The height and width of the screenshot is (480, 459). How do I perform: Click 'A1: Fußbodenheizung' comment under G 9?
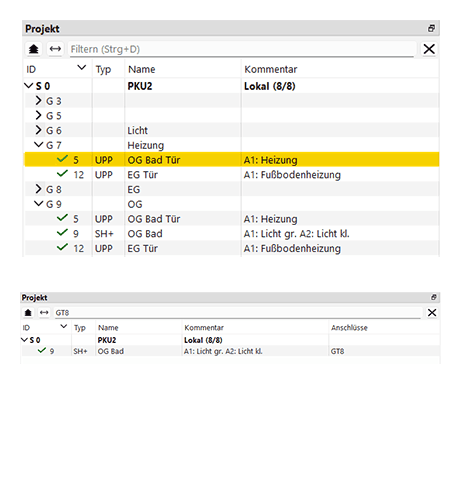[292, 248]
